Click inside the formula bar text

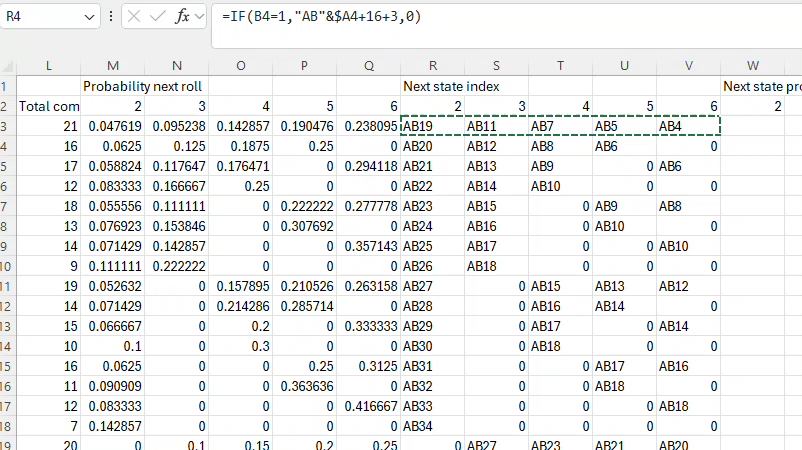500,17
